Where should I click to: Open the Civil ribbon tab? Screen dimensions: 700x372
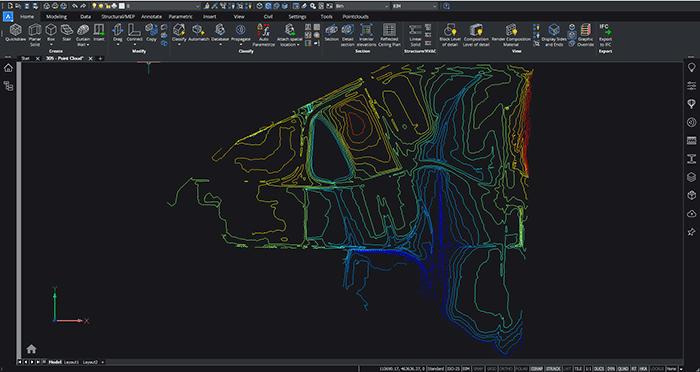268,17
